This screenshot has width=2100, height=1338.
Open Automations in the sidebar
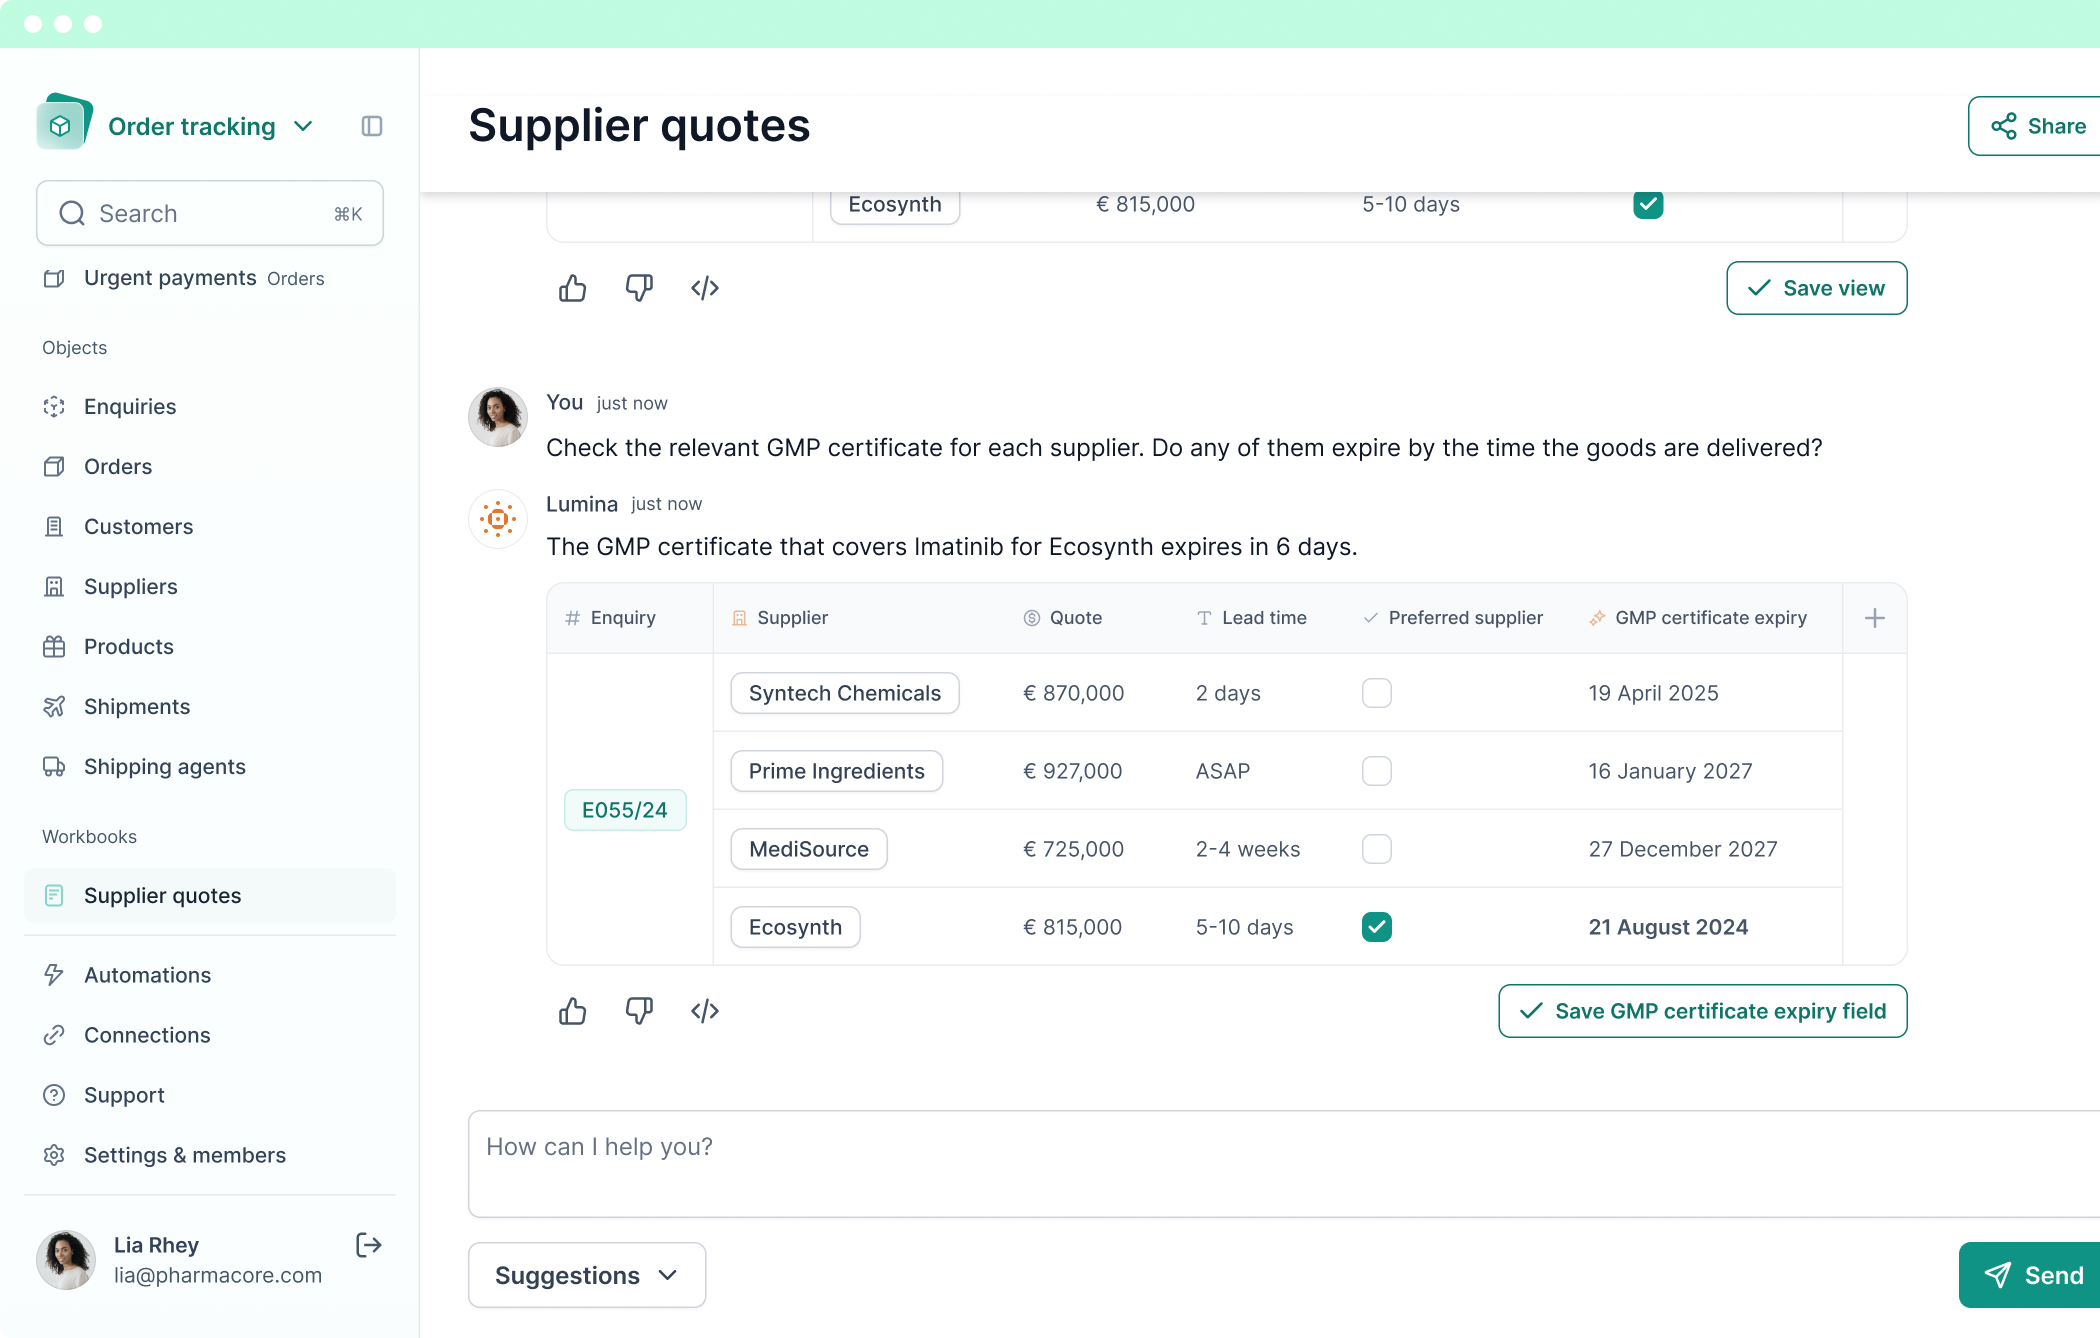[x=147, y=975]
